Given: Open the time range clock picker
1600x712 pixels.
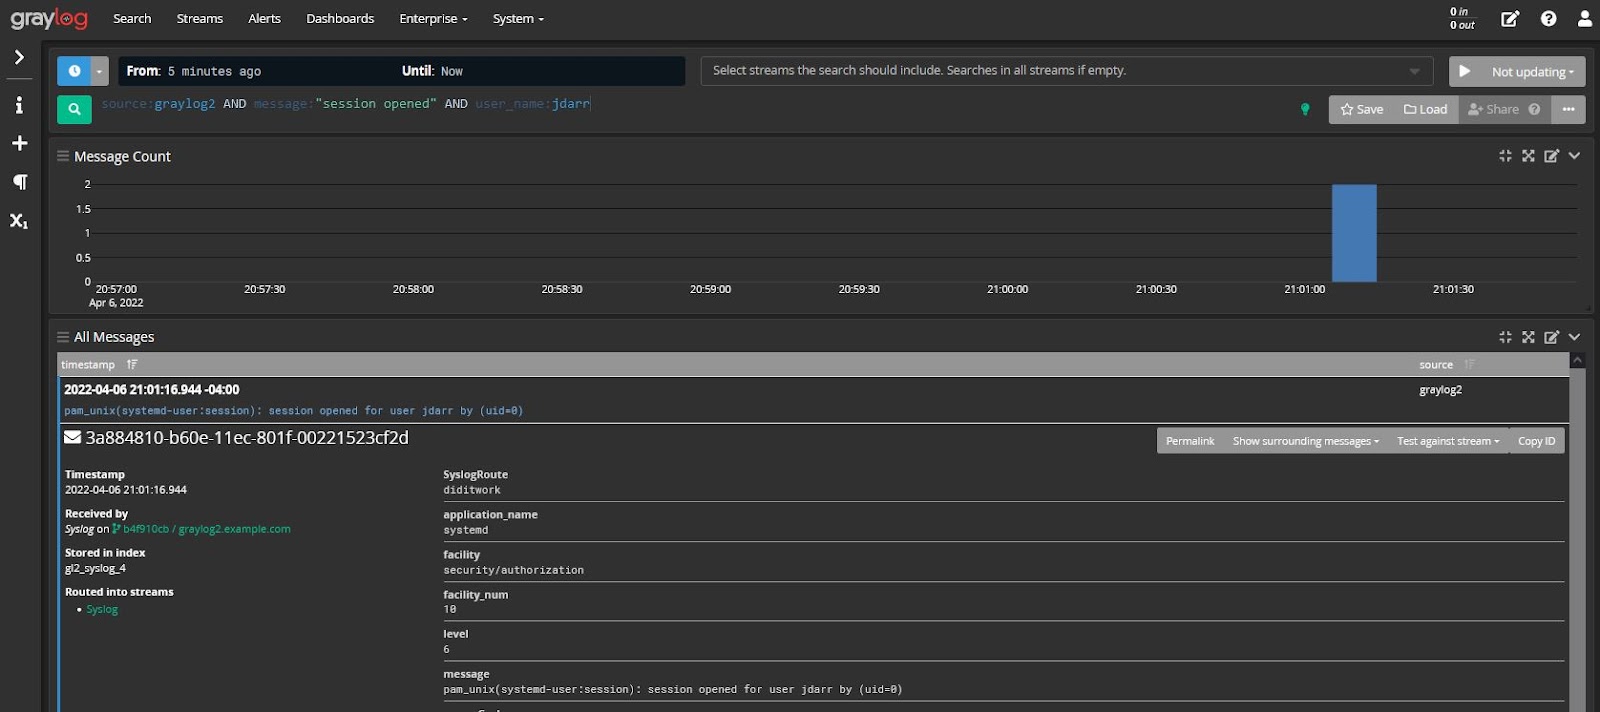Looking at the screenshot, I should tap(74, 71).
